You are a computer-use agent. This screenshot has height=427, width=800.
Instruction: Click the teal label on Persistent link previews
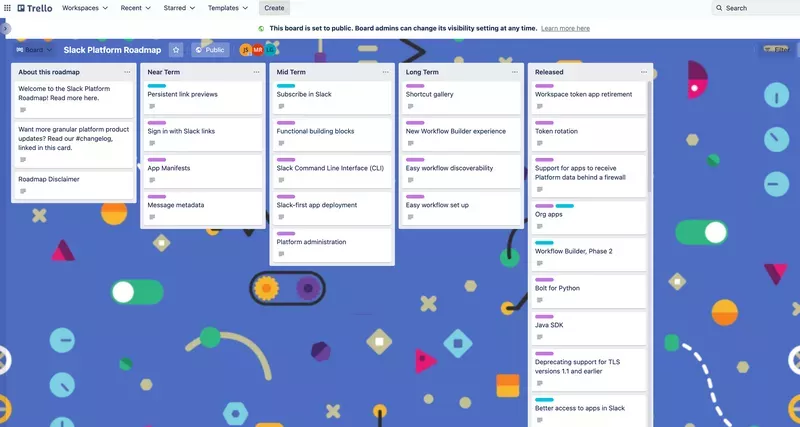point(157,86)
